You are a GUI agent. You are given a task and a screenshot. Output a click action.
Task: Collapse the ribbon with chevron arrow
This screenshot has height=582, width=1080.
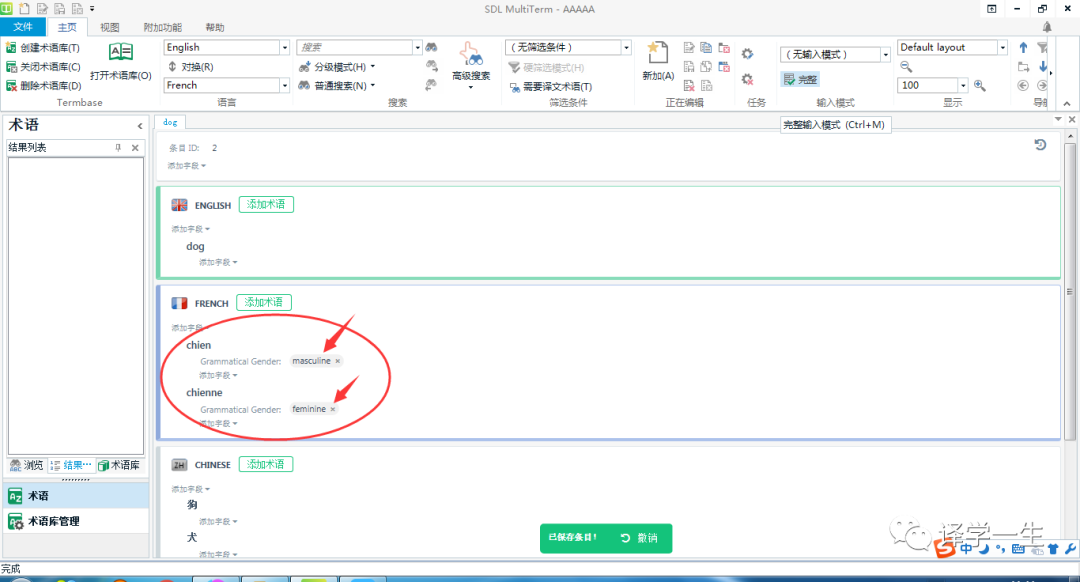pos(1067,103)
